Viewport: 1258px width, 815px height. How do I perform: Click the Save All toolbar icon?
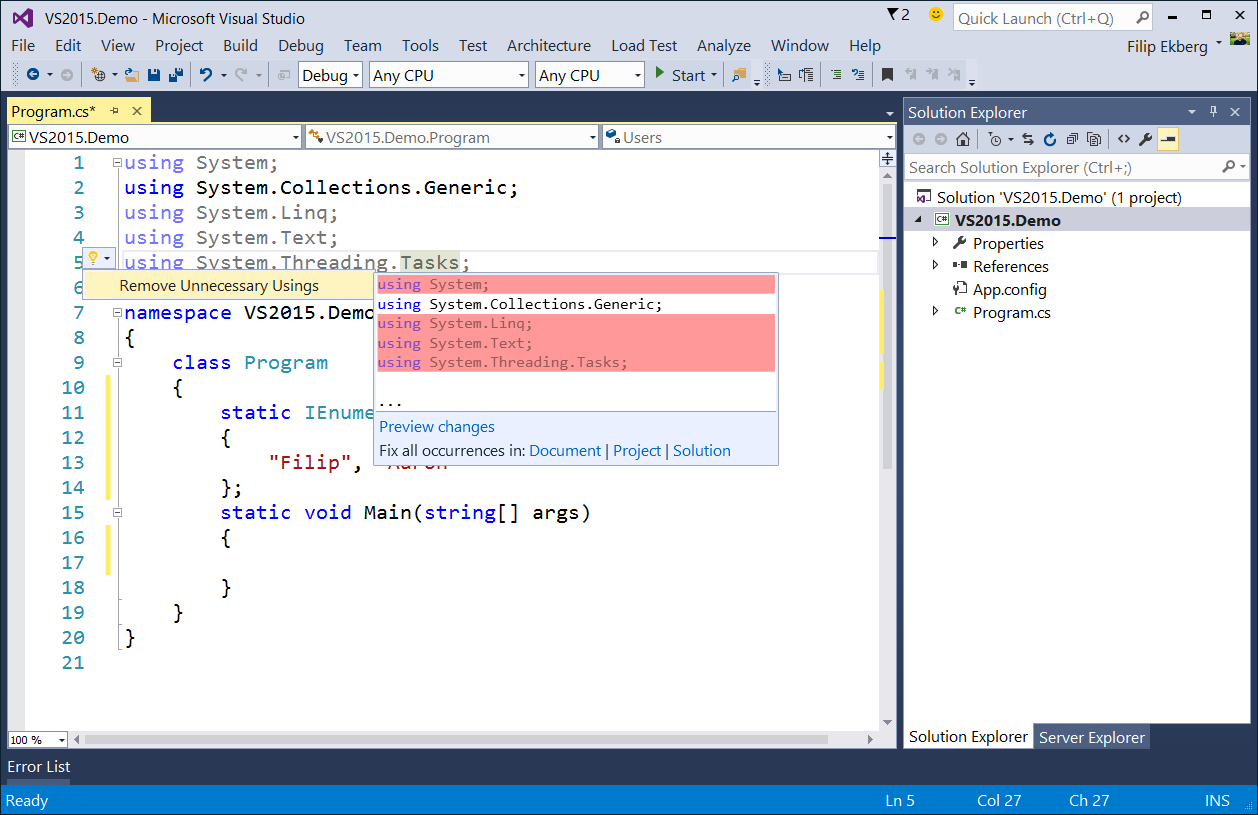click(176, 75)
